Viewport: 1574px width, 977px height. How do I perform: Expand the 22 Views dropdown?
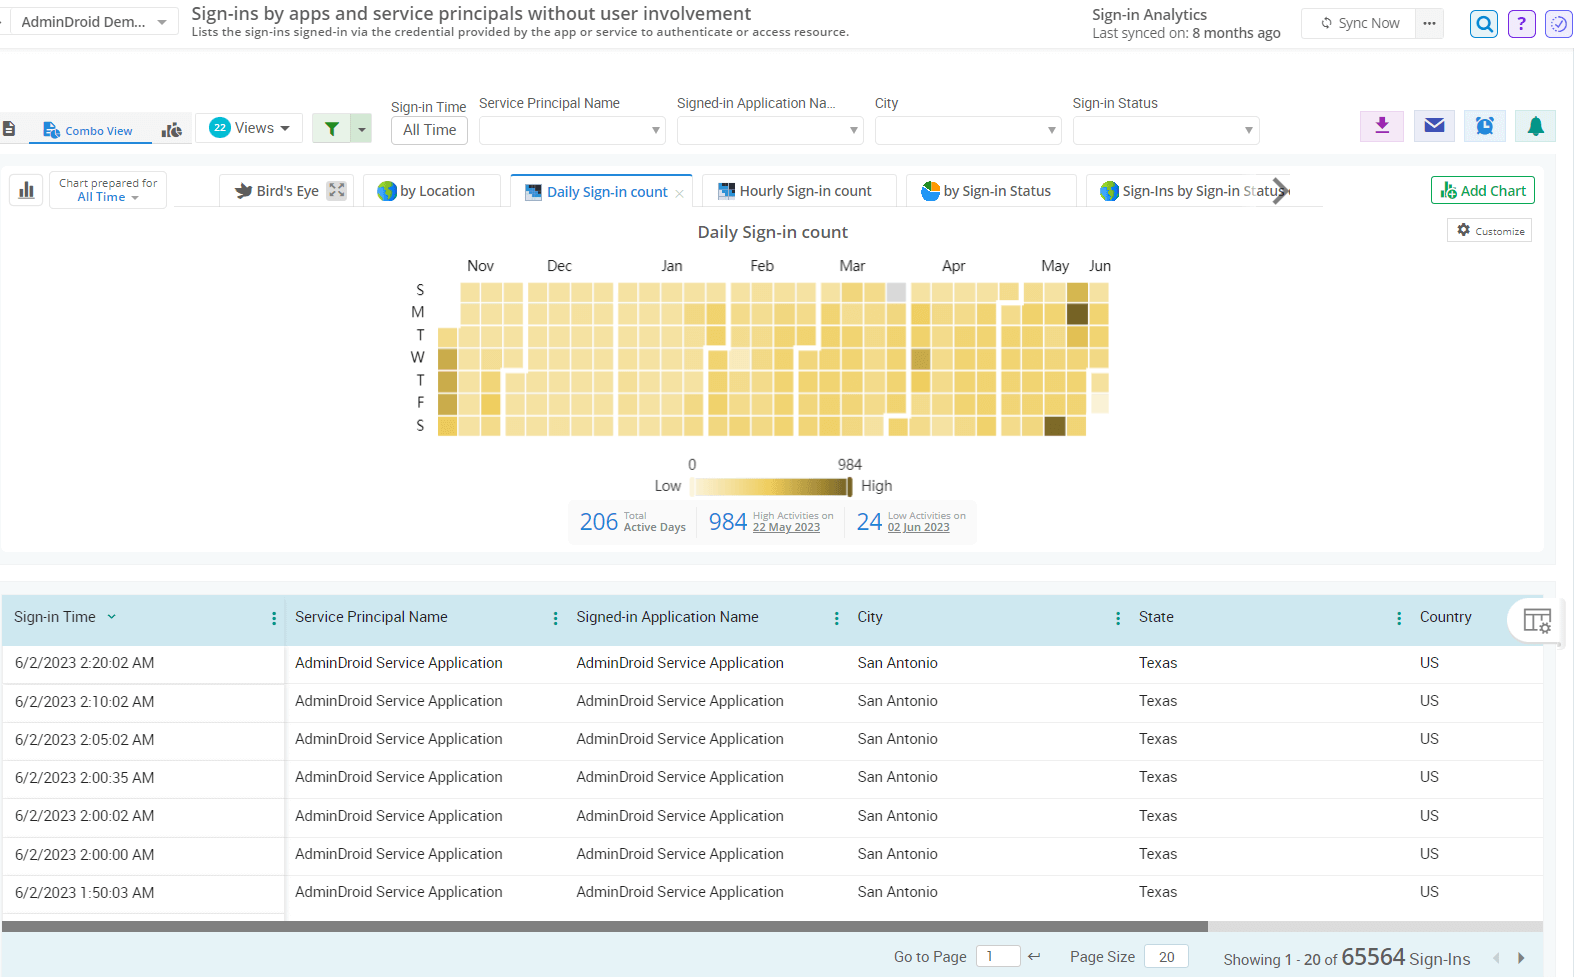(x=249, y=128)
